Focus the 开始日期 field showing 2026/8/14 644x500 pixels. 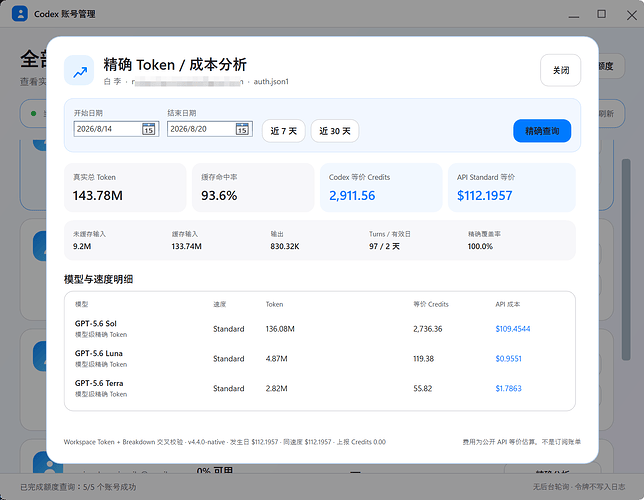[x=116, y=129]
